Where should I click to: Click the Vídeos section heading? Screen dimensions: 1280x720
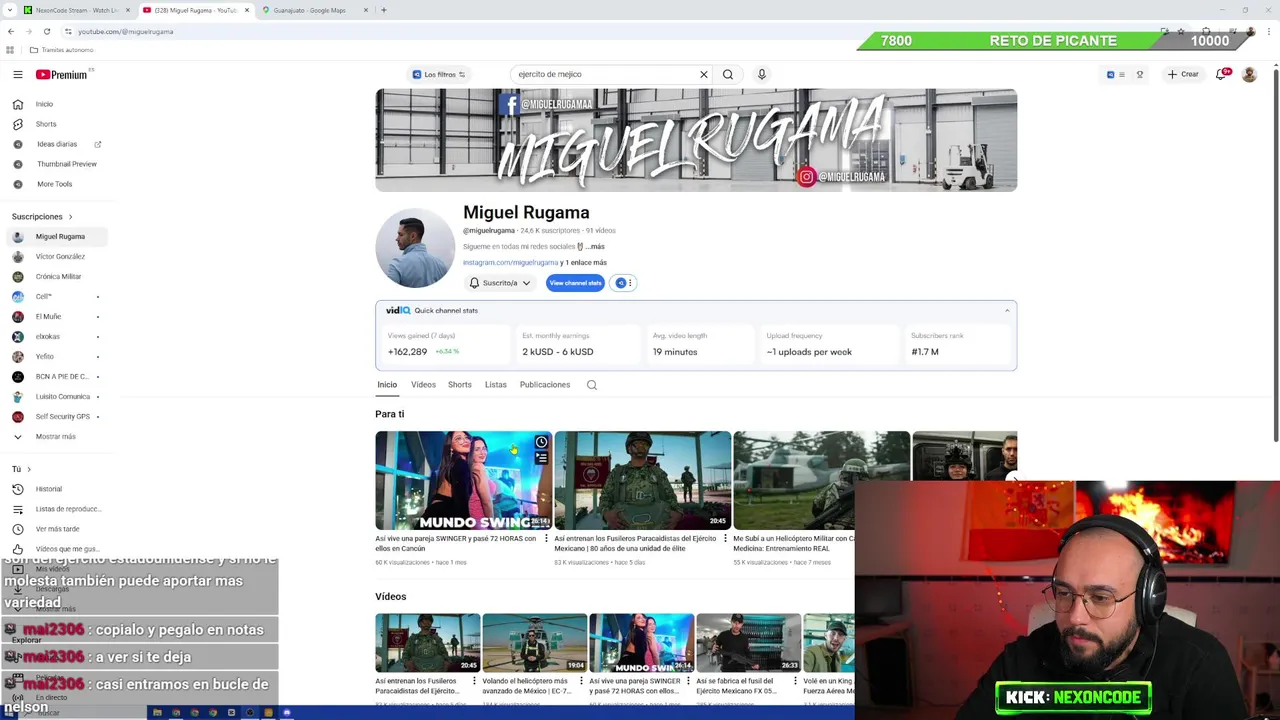point(391,597)
